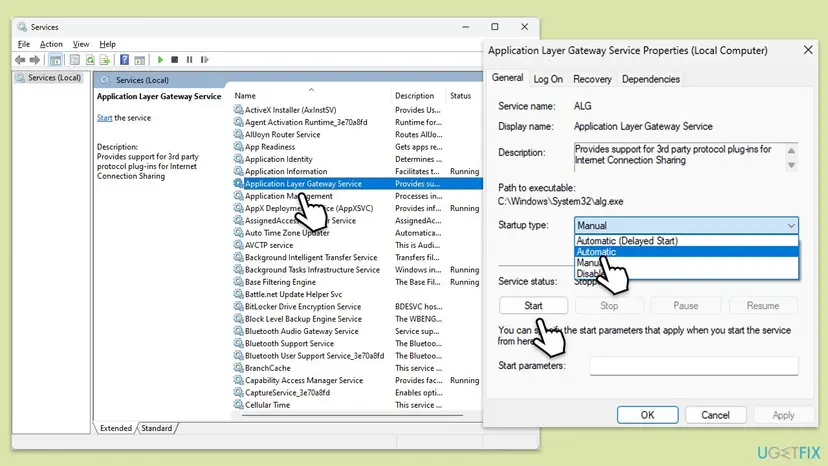Select Background Intelligent Transfer Service row
Image resolution: width=828 pixels, height=466 pixels.
[357, 257]
